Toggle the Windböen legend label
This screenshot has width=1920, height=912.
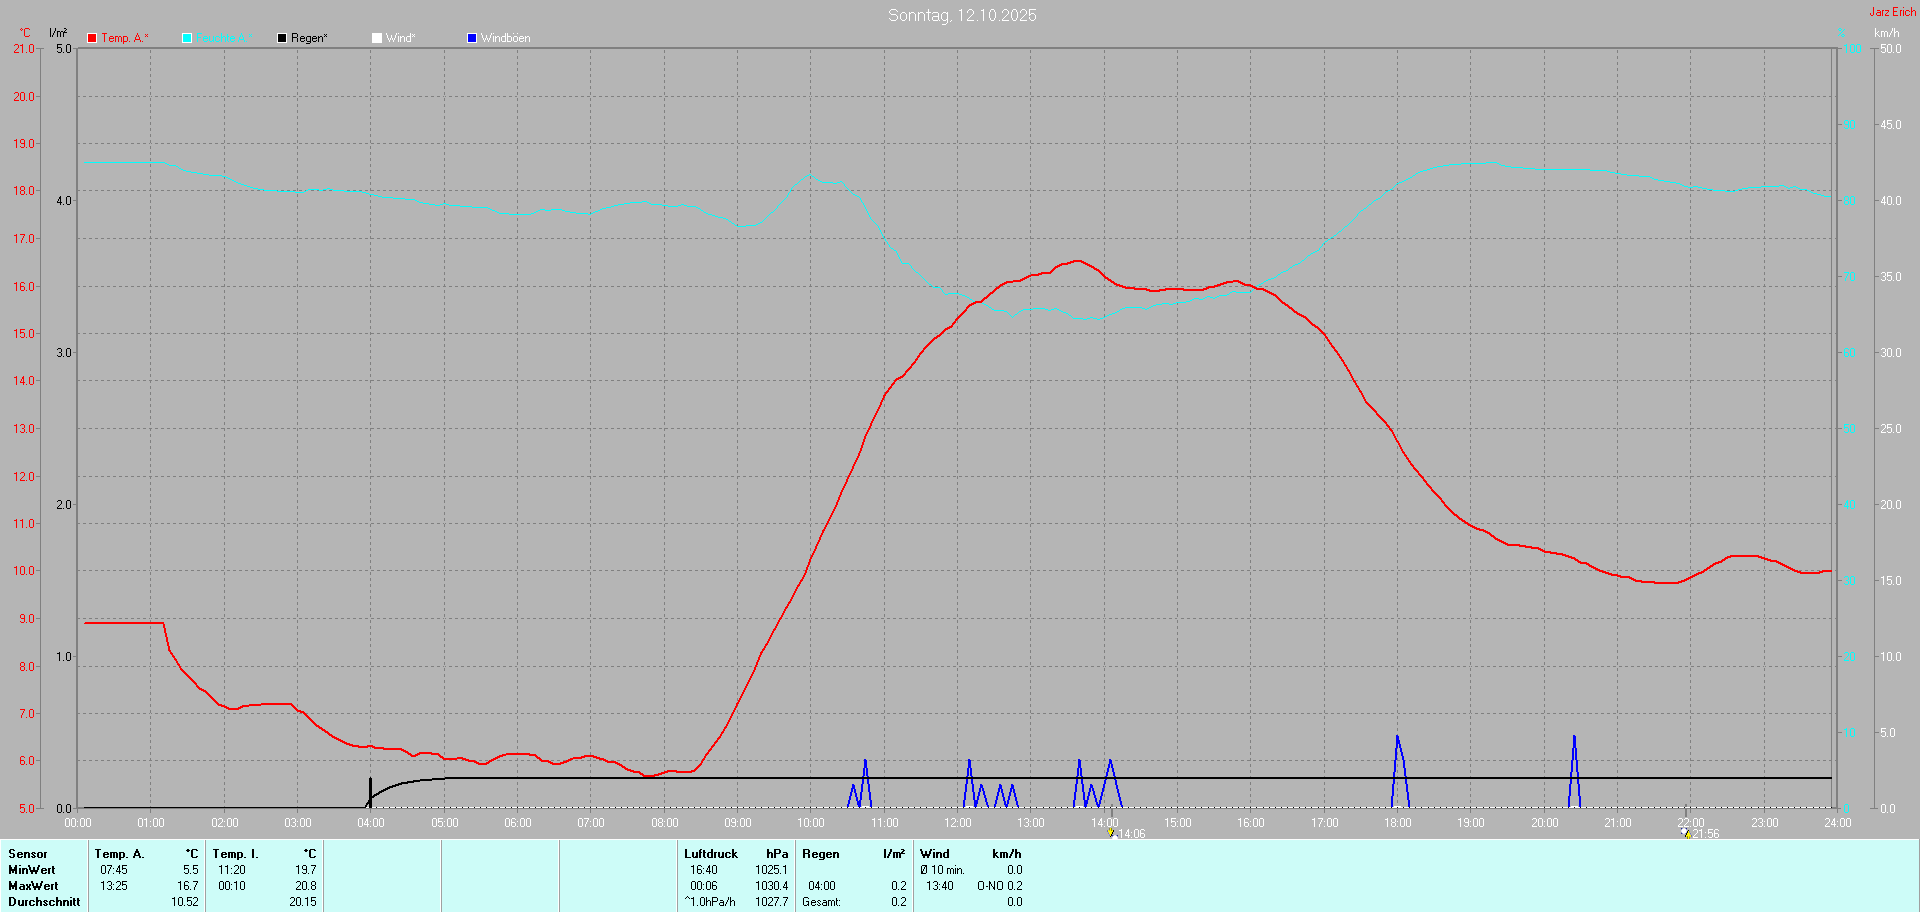point(506,38)
